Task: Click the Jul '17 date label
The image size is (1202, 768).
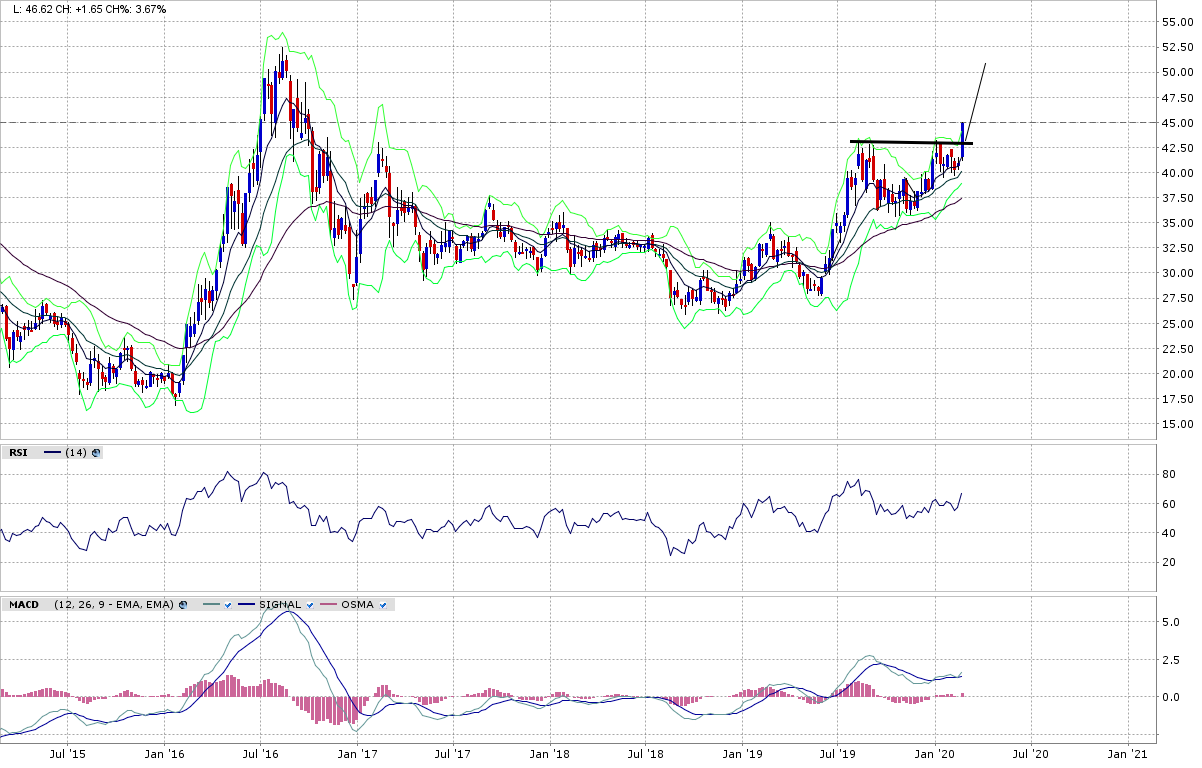Action: pos(453,752)
